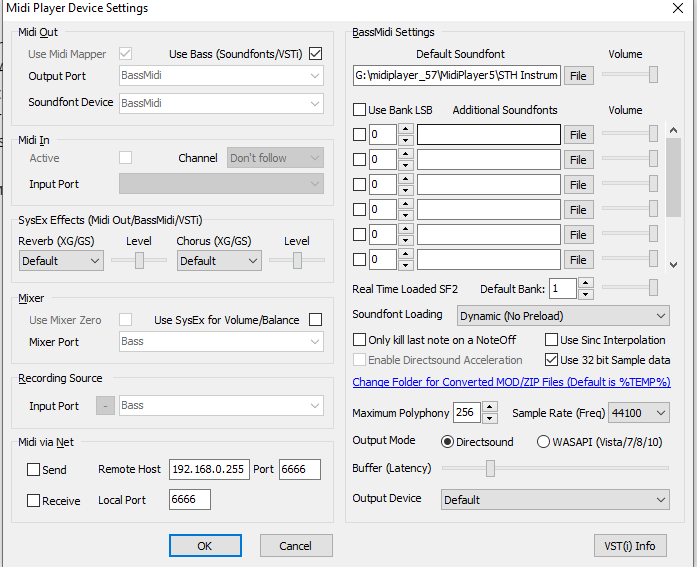The width and height of the screenshot is (697, 567).
Task: Open the Output Device dropdown
Action: 555,499
